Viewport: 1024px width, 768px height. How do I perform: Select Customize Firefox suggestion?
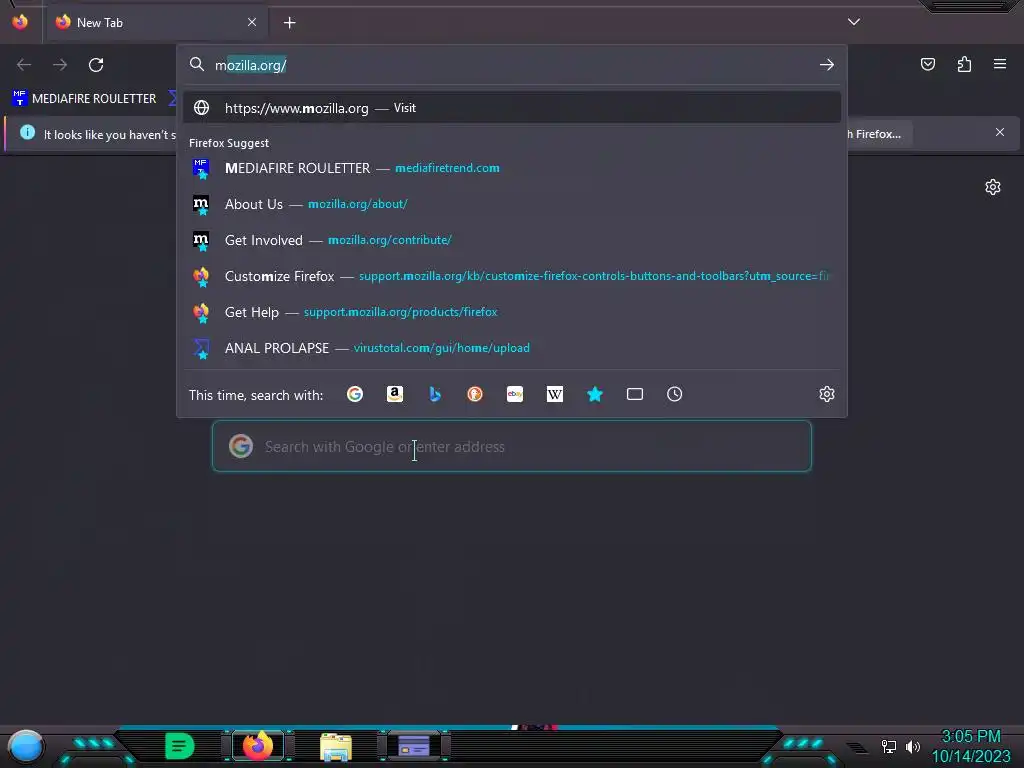point(512,276)
